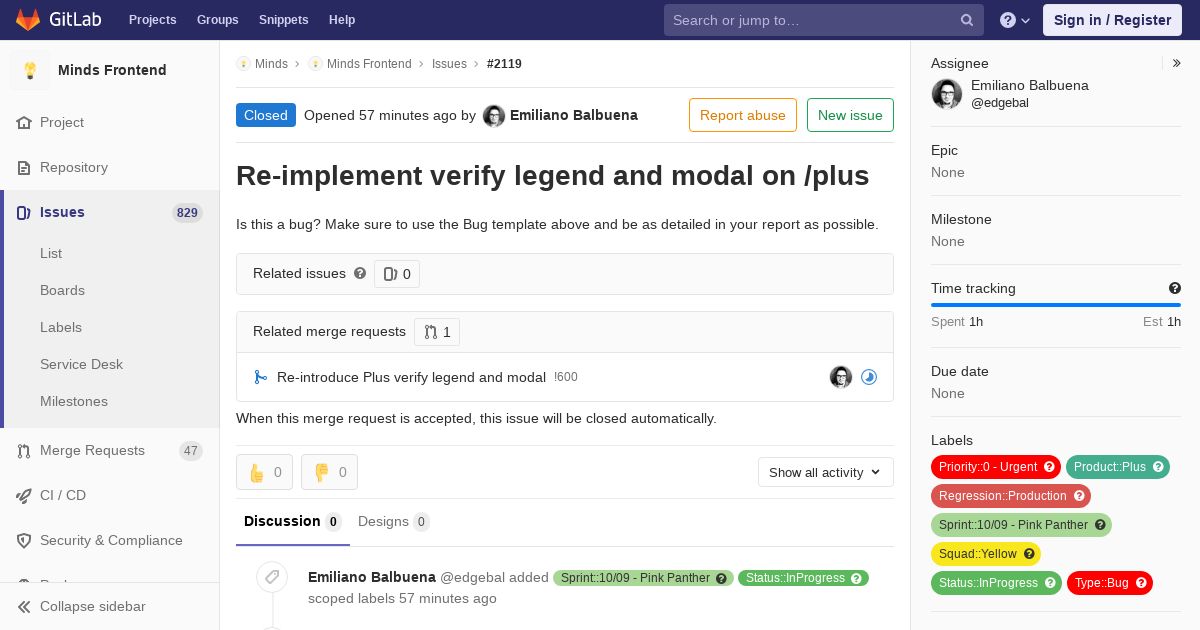Click the Report abuse button
This screenshot has height=630, width=1200.
tap(743, 115)
